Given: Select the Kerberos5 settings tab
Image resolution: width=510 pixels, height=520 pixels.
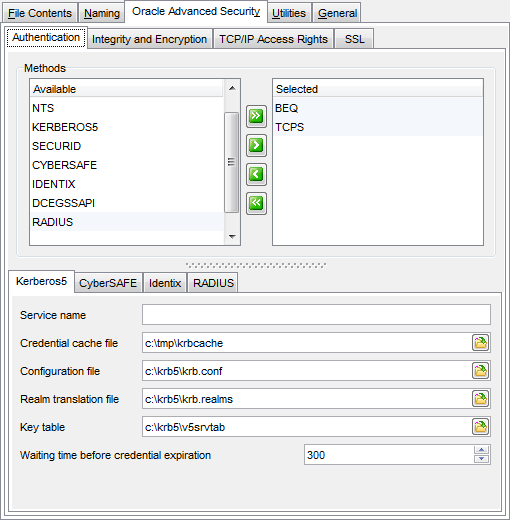Looking at the screenshot, I should pos(41,281).
